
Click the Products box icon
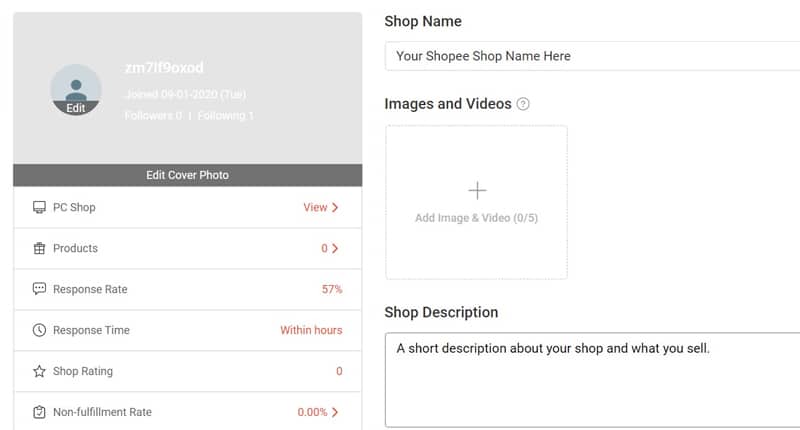click(39, 249)
